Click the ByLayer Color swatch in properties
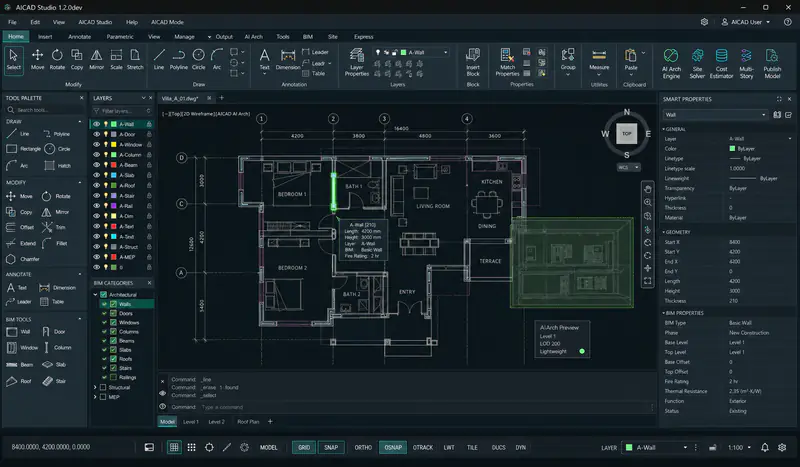800x467 pixels. pos(732,149)
